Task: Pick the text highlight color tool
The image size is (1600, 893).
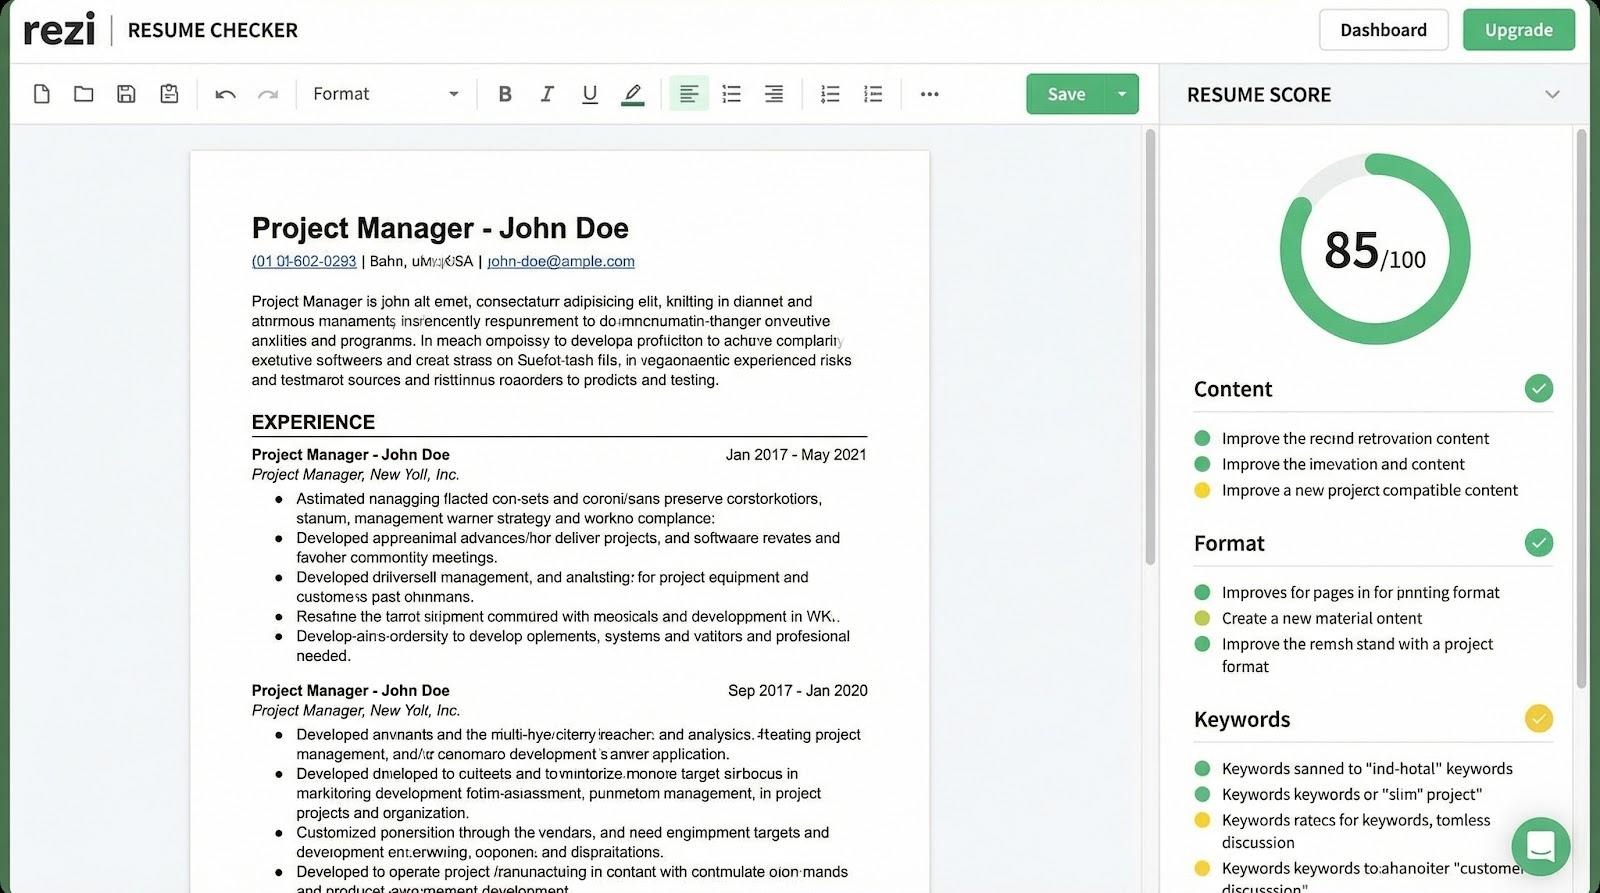Action: click(x=632, y=94)
